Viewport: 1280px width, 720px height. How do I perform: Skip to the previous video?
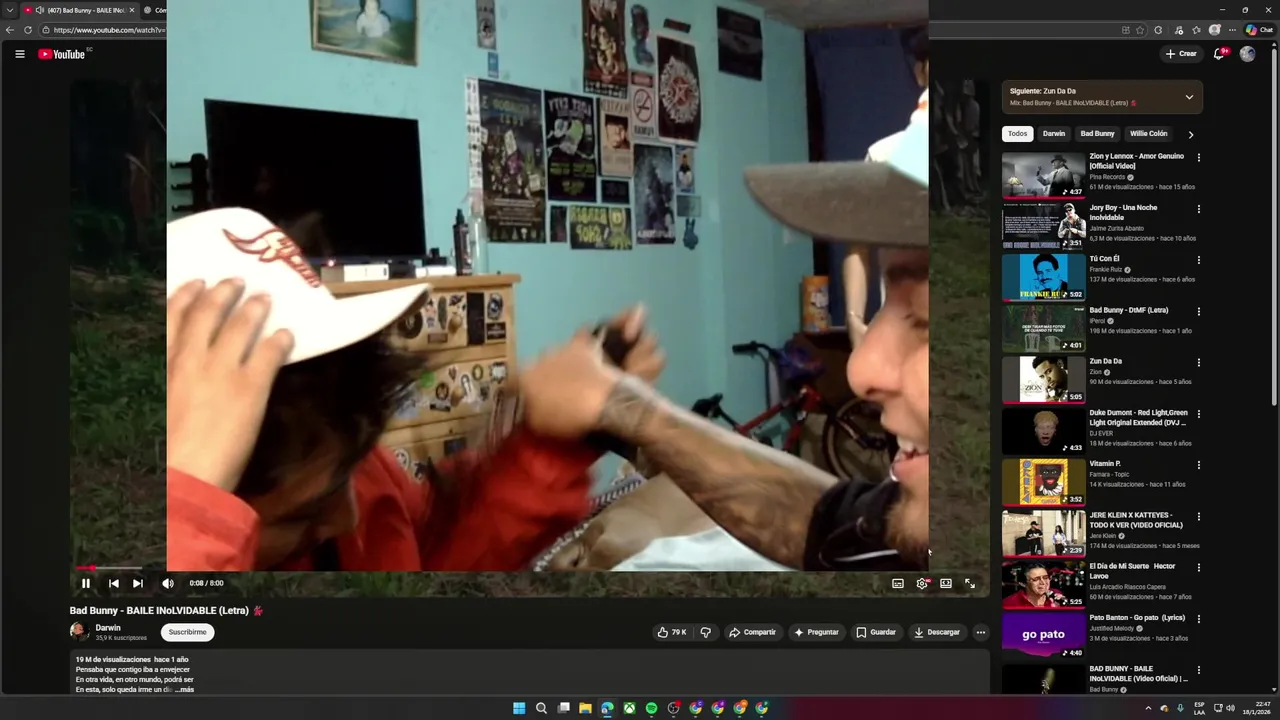coord(114,583)
